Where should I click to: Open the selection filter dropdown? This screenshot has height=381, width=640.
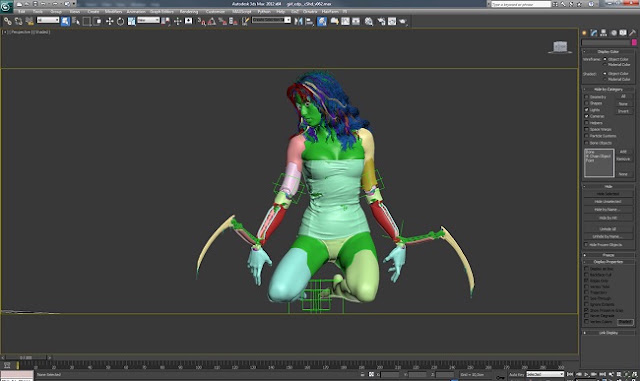48,20
